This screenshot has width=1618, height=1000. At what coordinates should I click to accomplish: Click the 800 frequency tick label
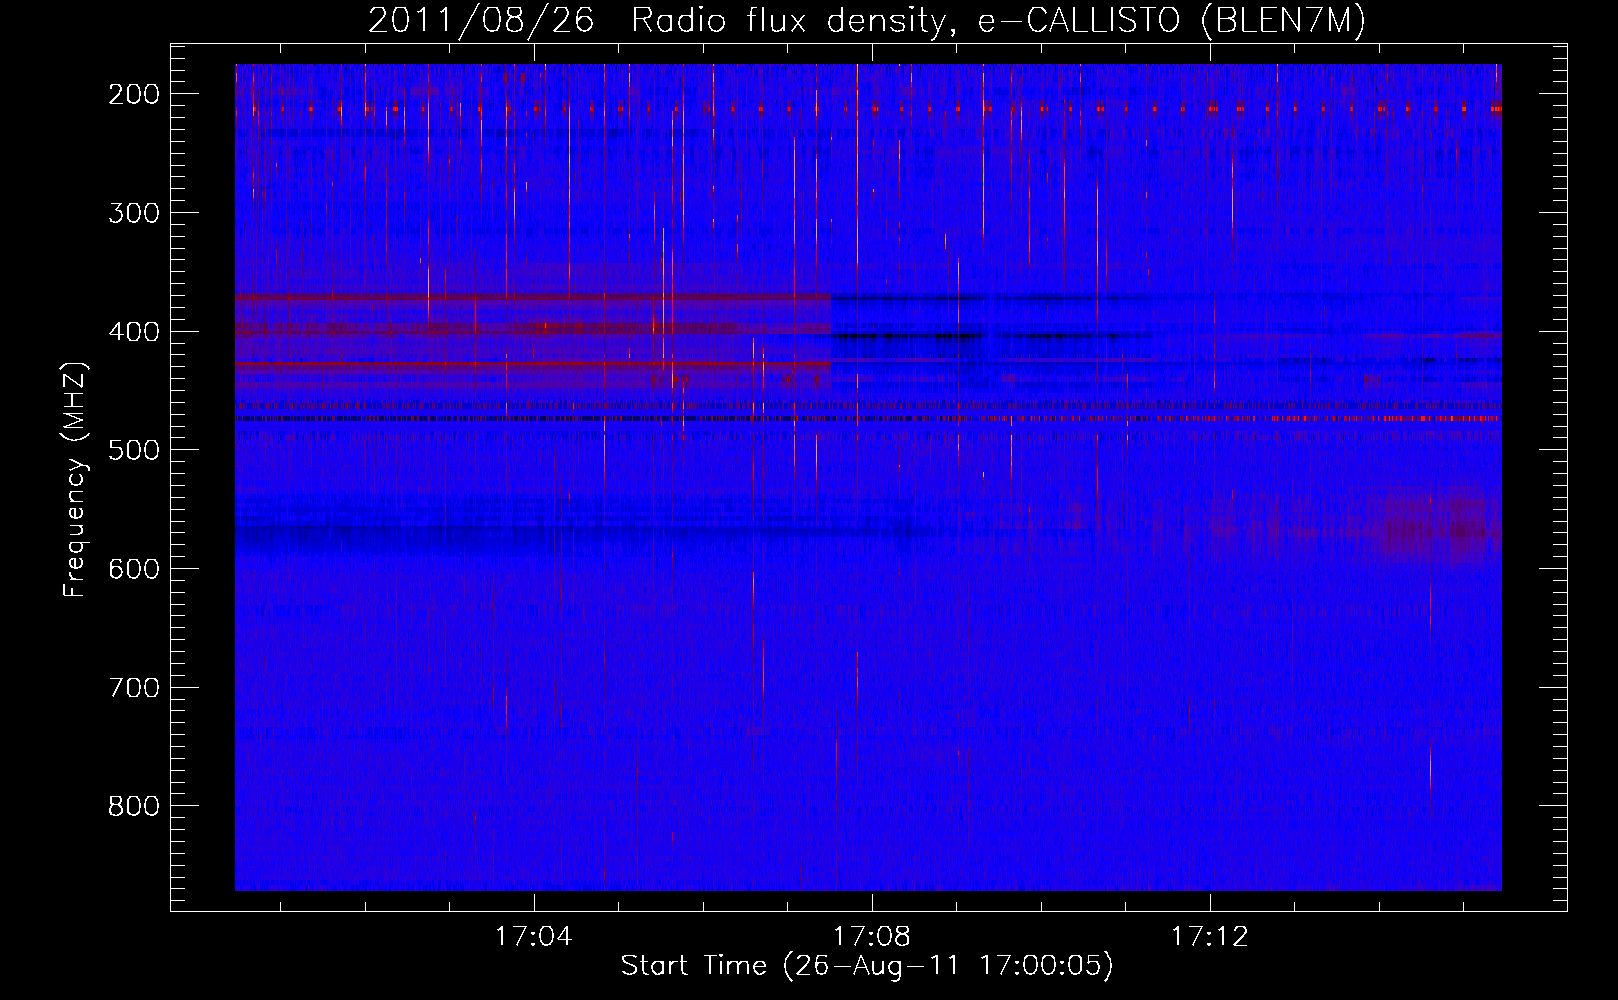[133, 806]
